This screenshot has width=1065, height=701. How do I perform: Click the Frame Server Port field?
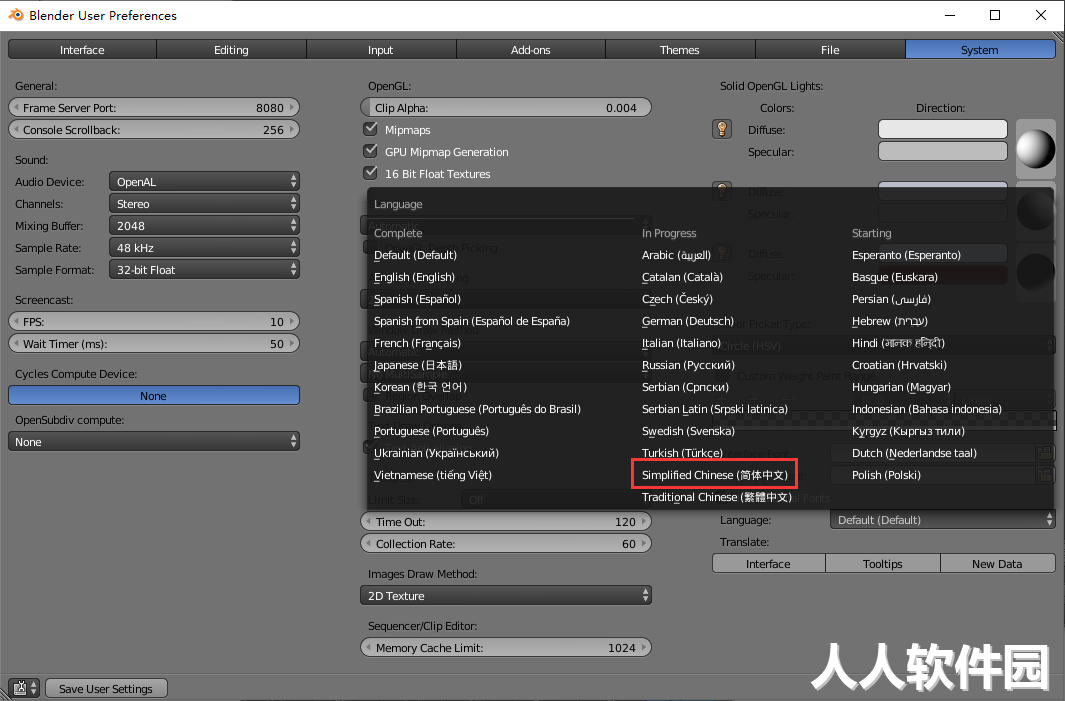click(x=154, y=107)
